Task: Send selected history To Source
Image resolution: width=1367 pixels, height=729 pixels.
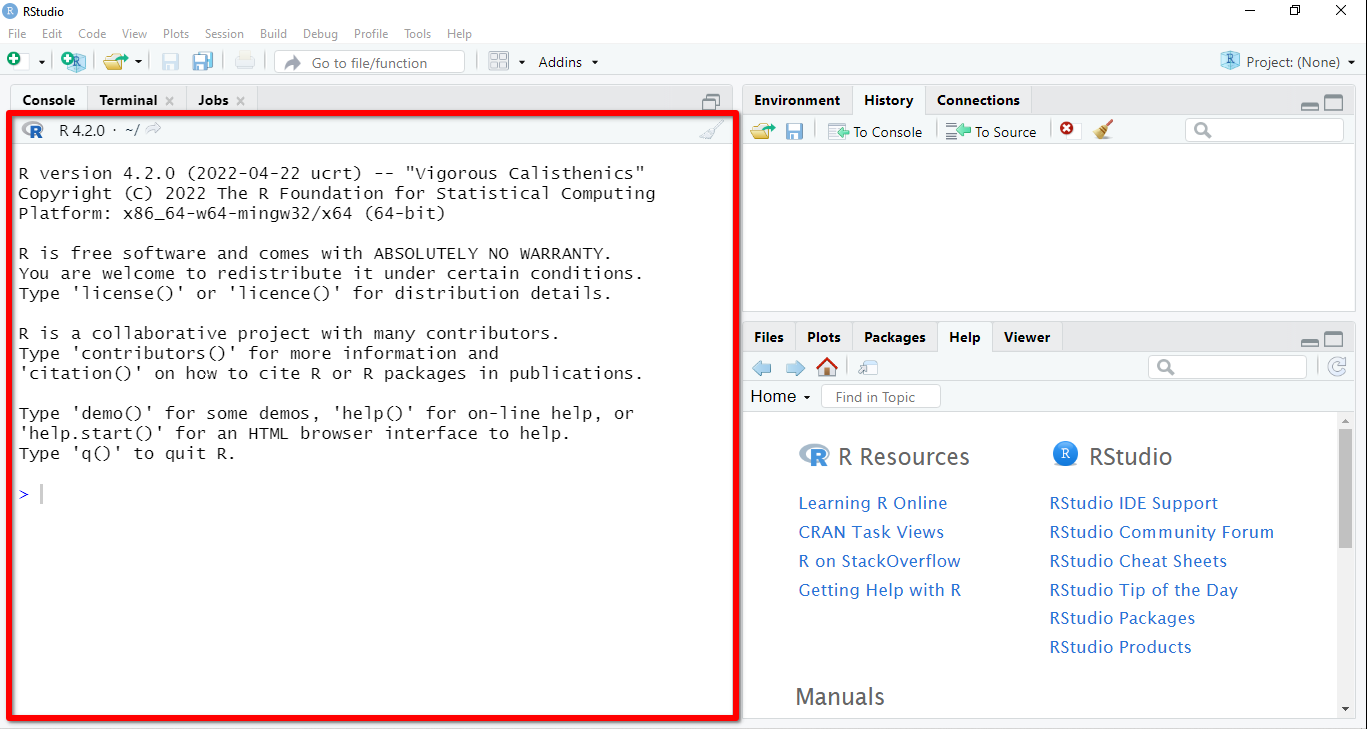Action: 991,131
